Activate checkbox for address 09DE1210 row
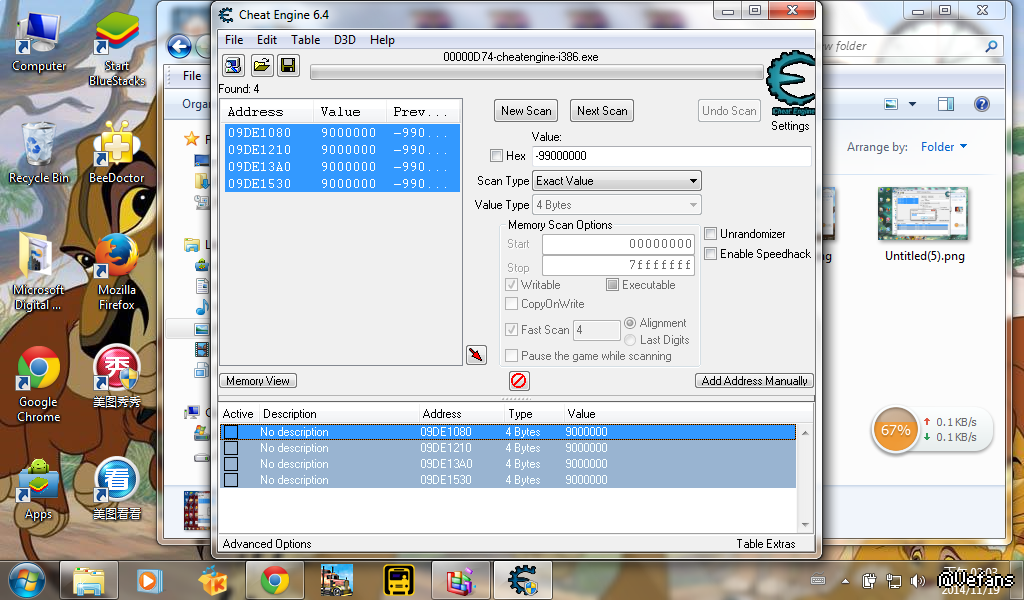 point(231,448)
